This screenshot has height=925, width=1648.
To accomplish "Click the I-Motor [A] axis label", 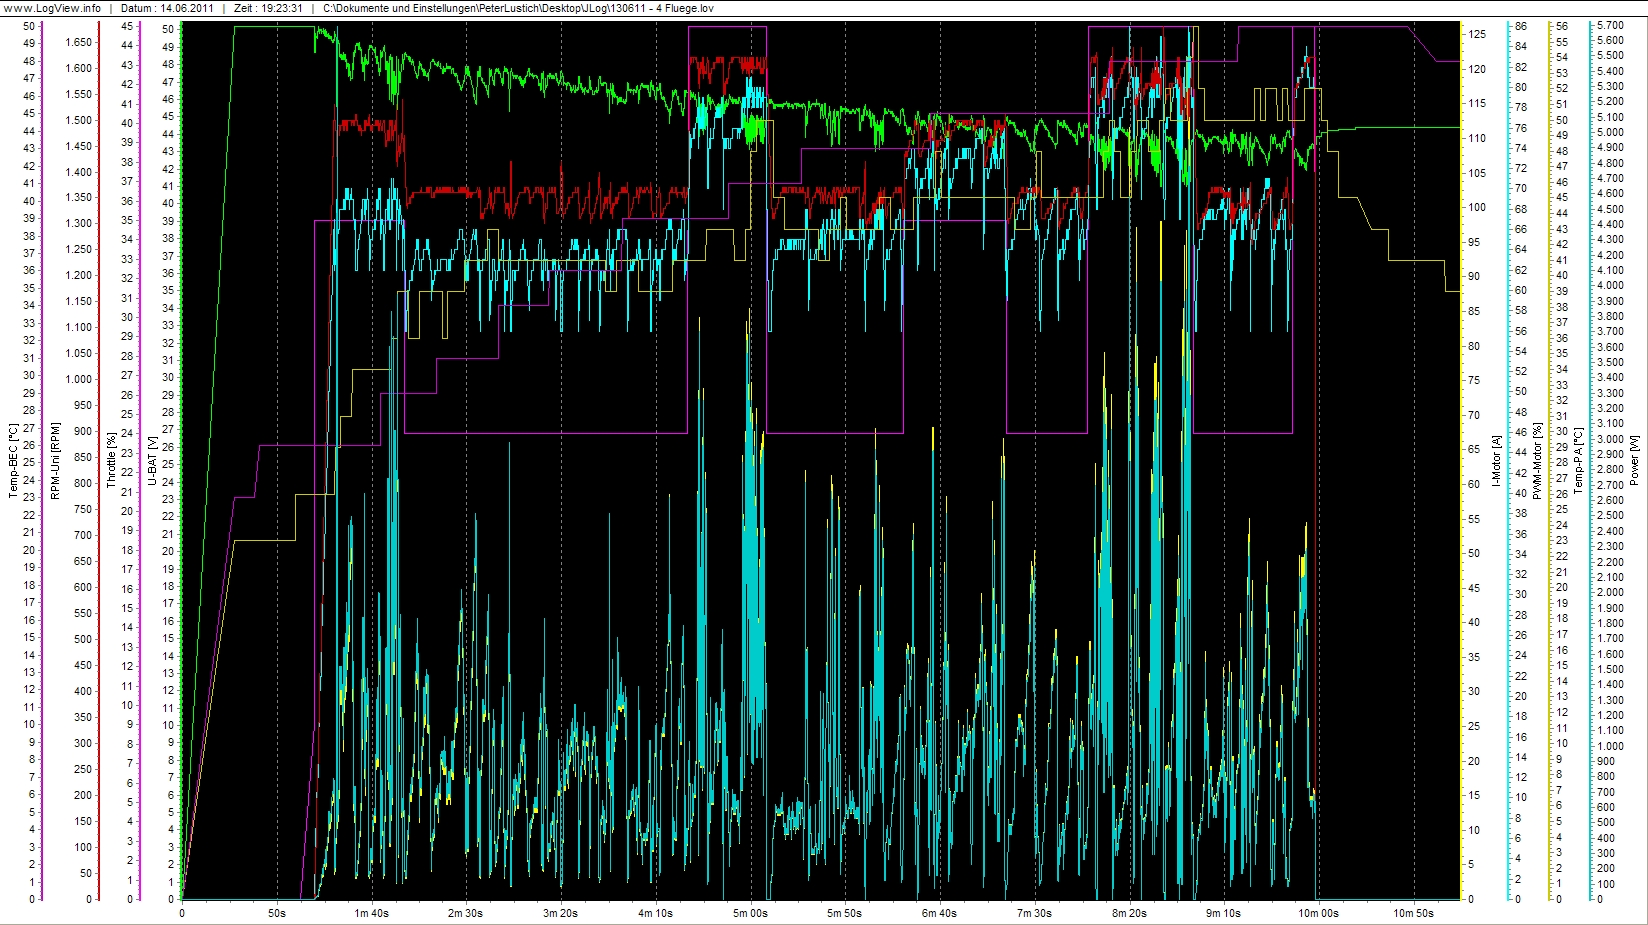I will point(1496,461).
